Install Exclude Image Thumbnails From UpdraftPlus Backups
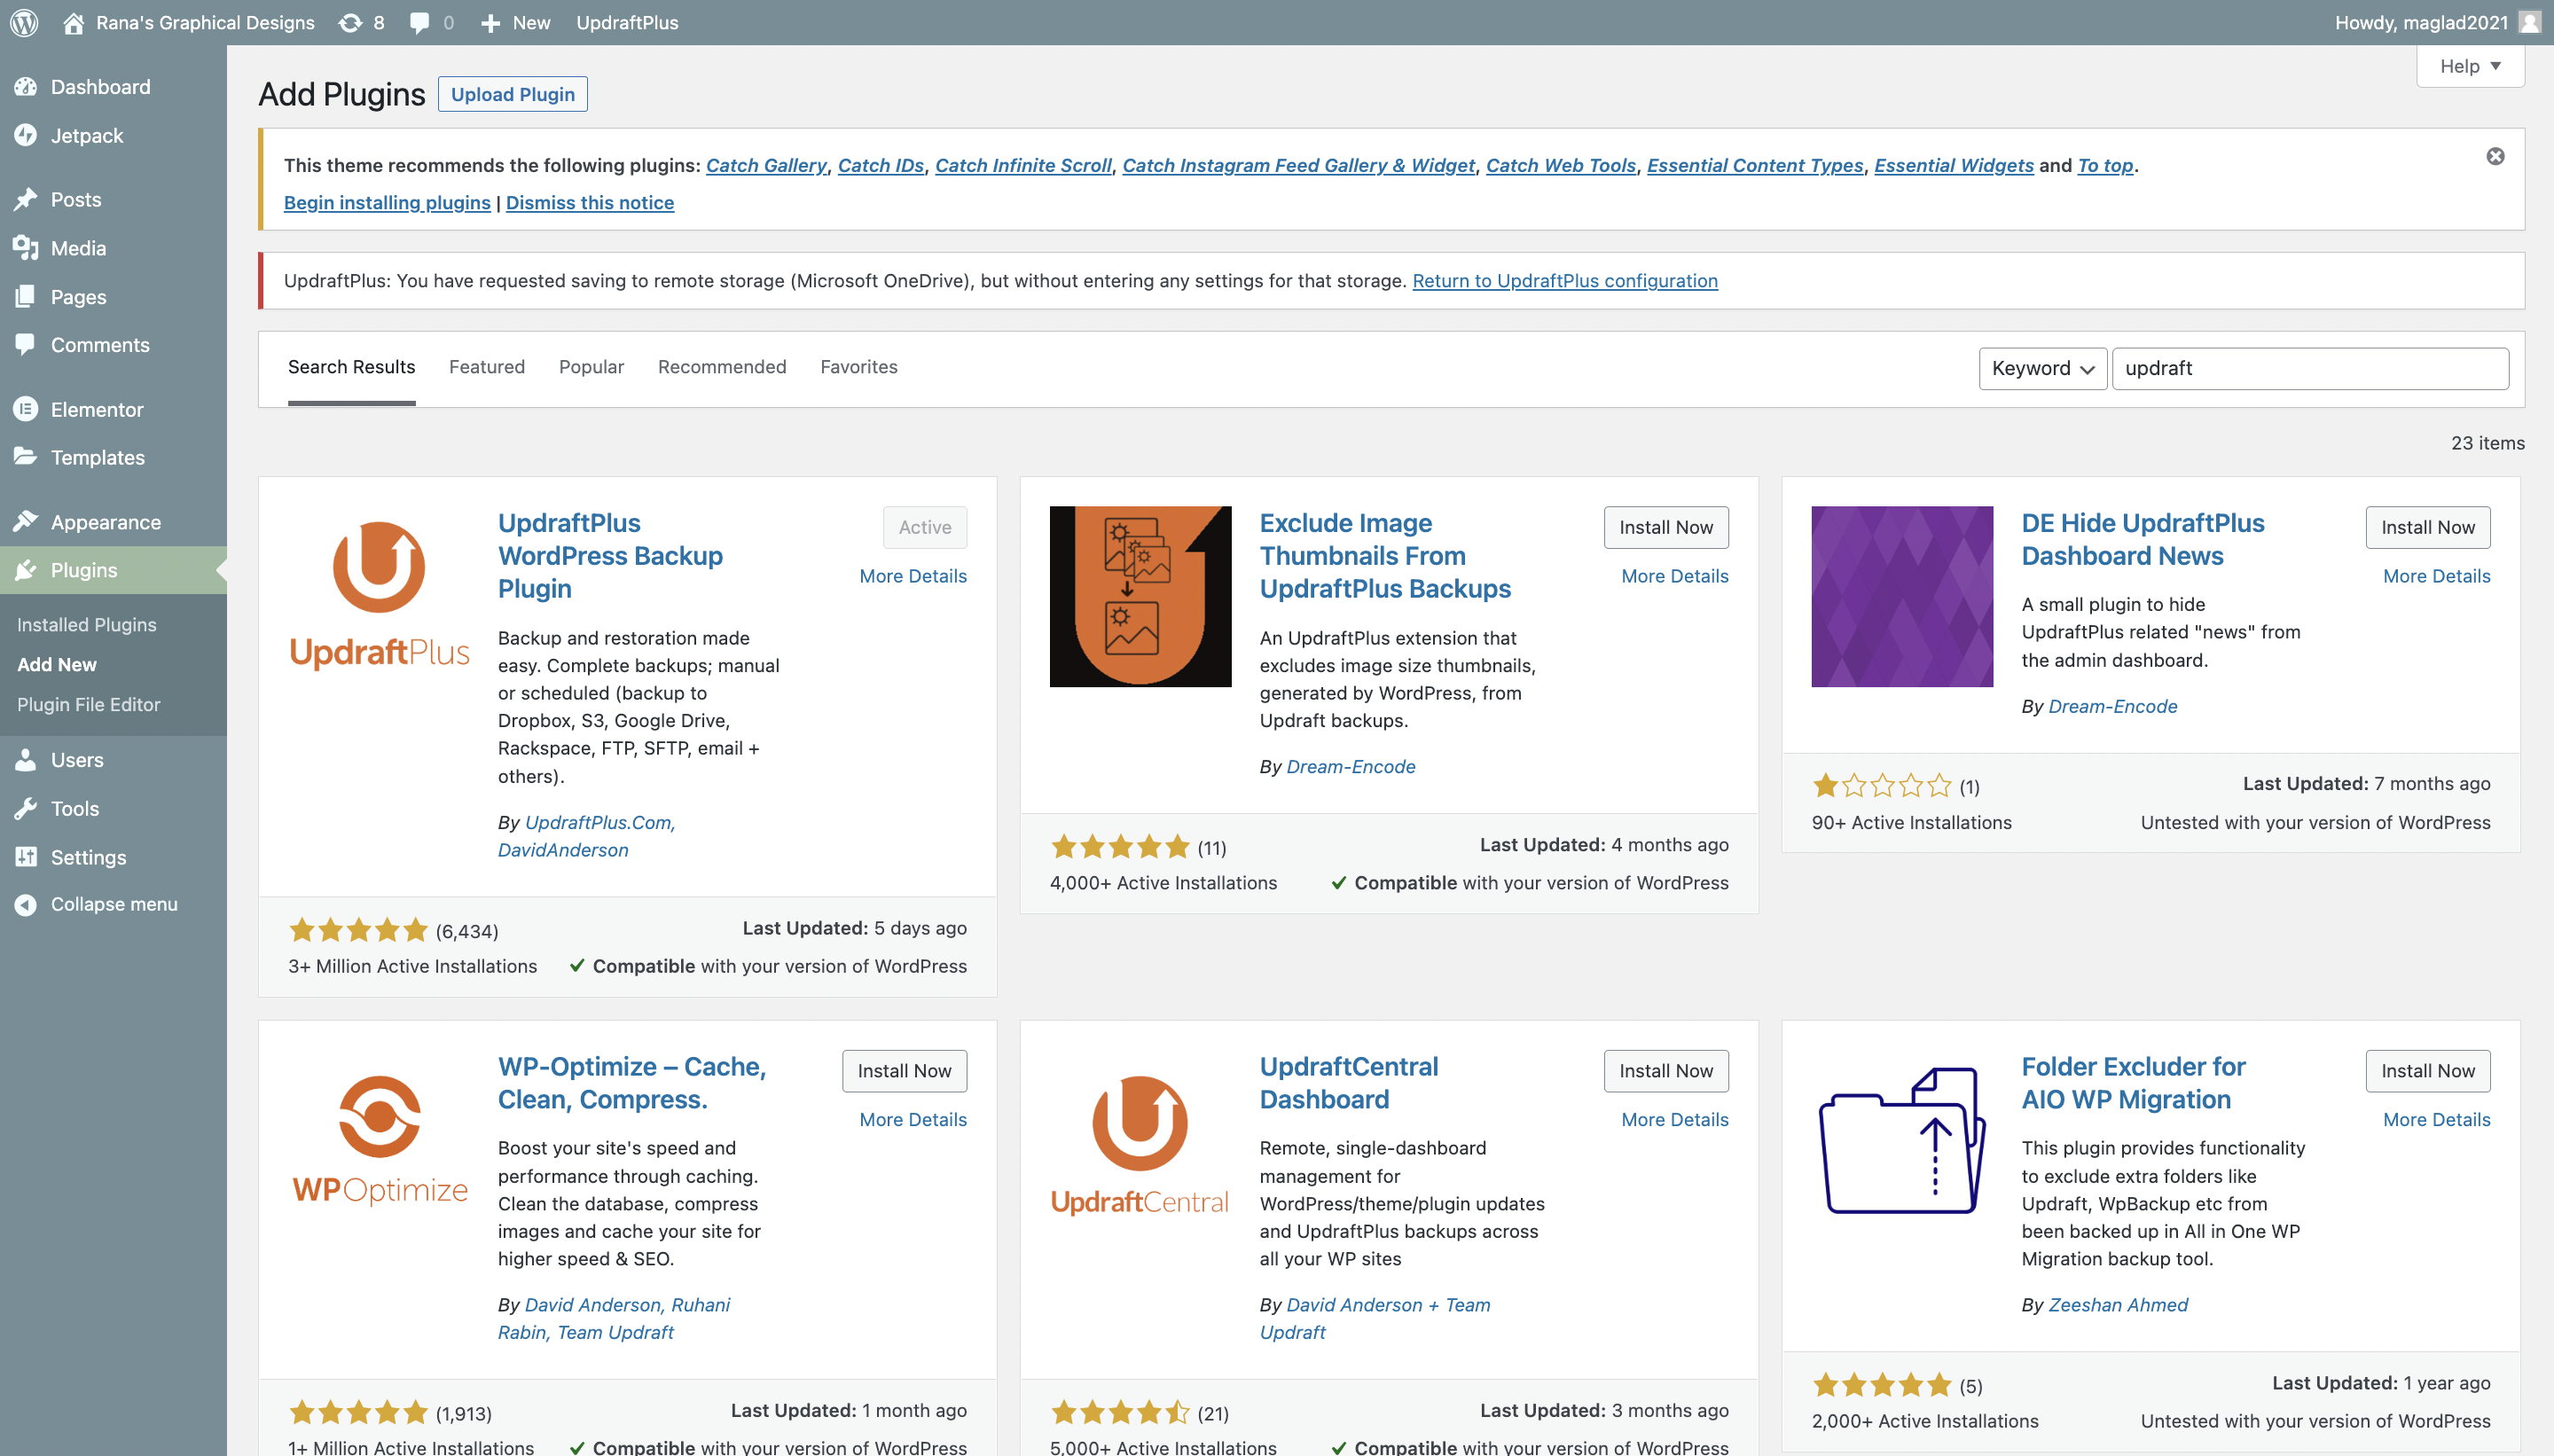The width and height of the screenshot is (2554, 1456). (1666, 527)
